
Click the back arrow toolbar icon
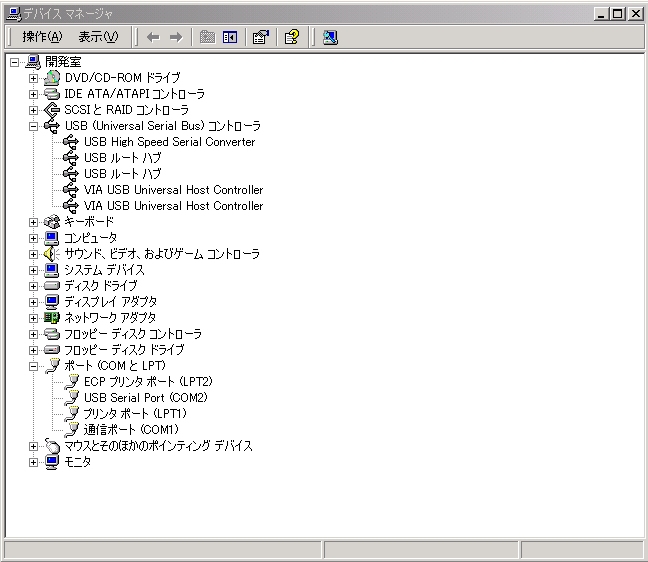pos(153,38)
